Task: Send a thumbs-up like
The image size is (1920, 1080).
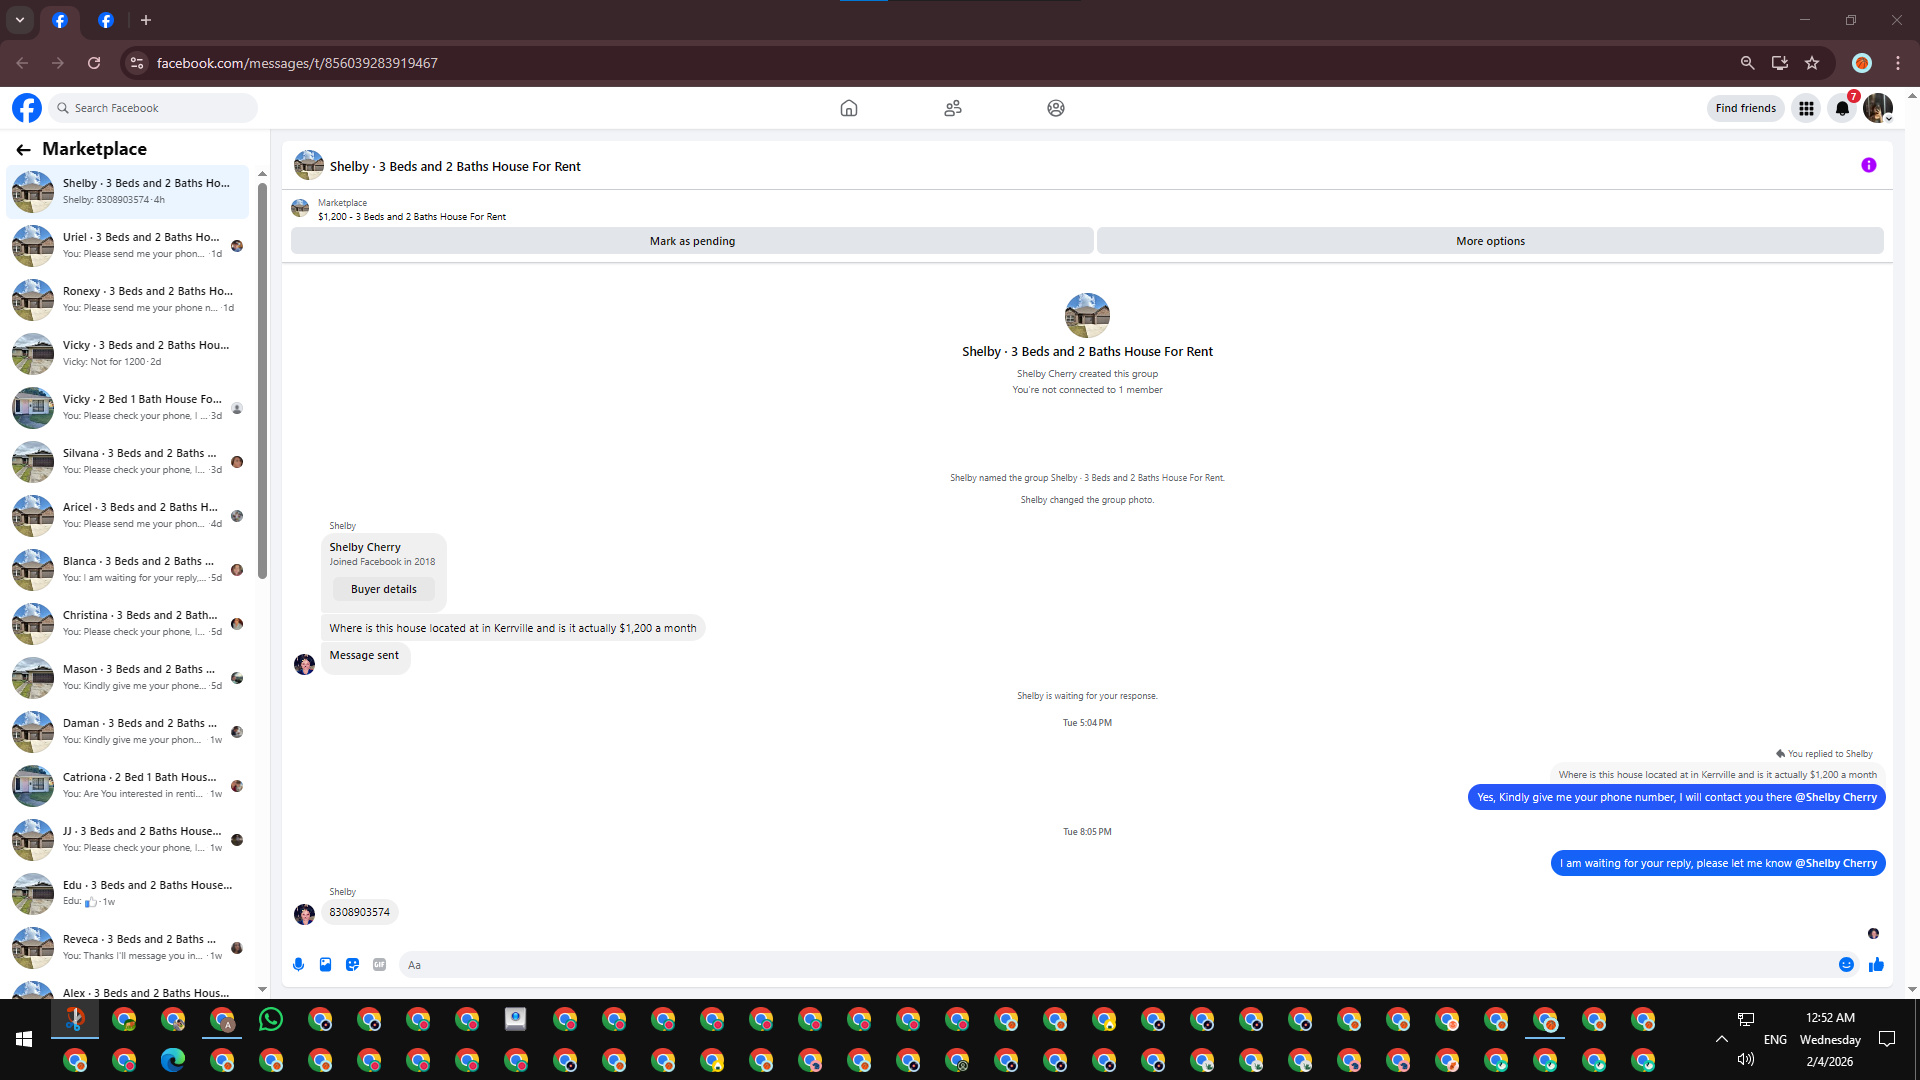Action: (1876, 964)
